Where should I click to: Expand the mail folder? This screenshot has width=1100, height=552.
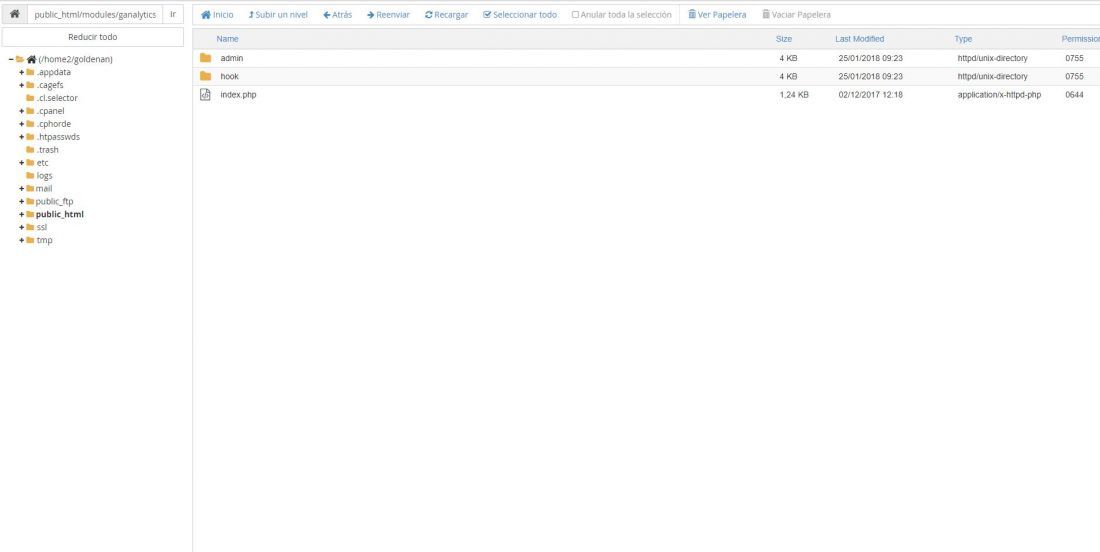(x=22, y=189)
